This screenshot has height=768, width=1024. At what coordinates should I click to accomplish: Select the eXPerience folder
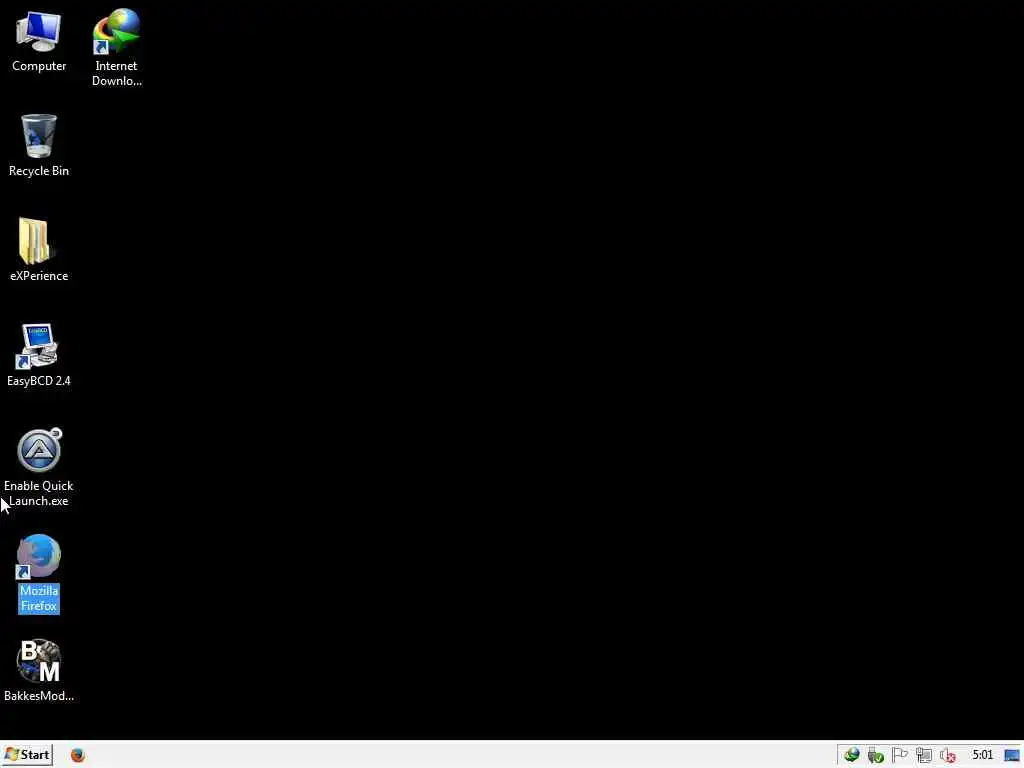39,249
